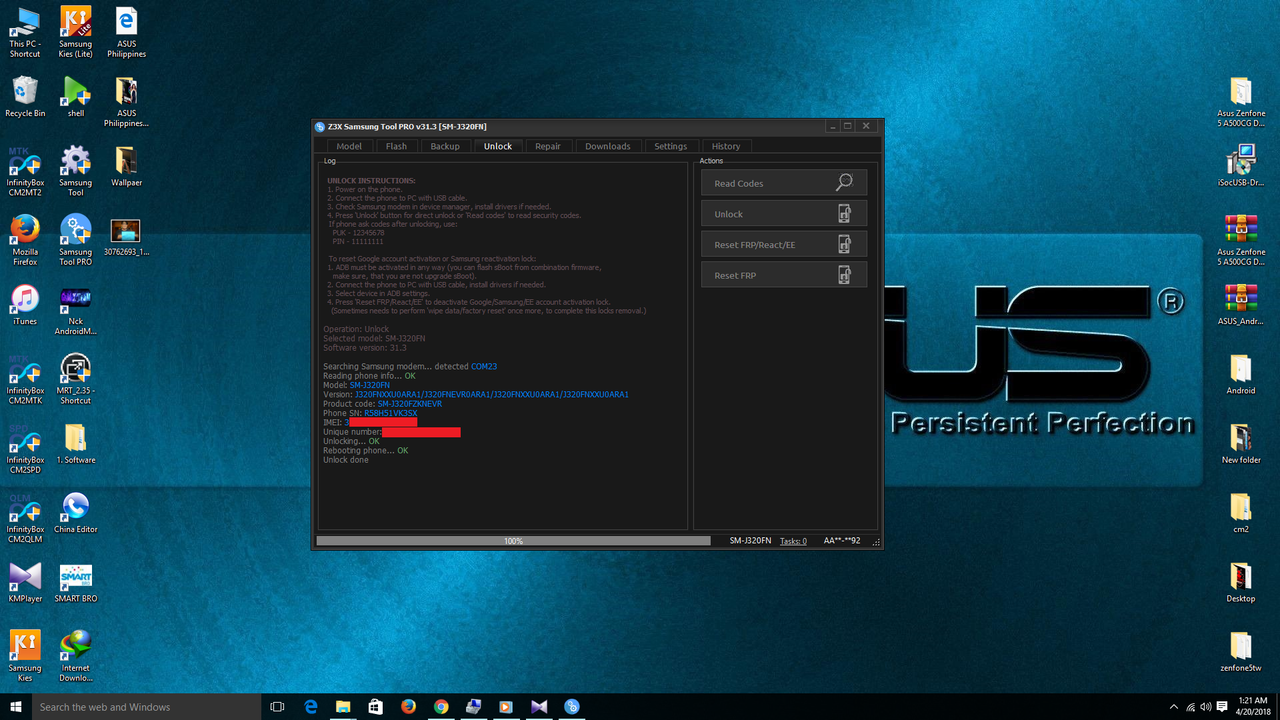Open the volume control in system tray

click(x=1206, y=707)
